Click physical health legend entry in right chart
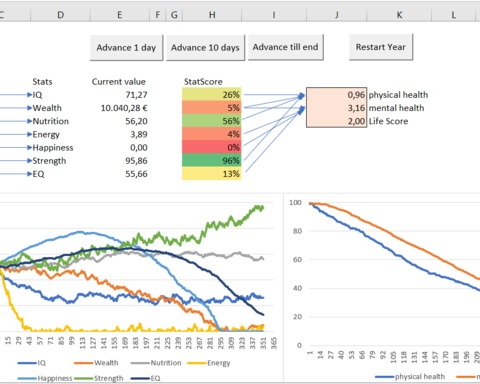The width and height of the screenshot is (480, 384). coord(410,377)
